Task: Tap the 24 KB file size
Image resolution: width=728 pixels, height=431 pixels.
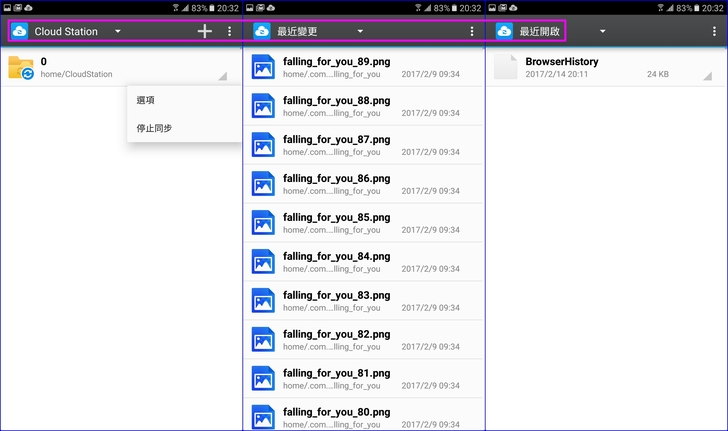Action: (x=658, y=74)
